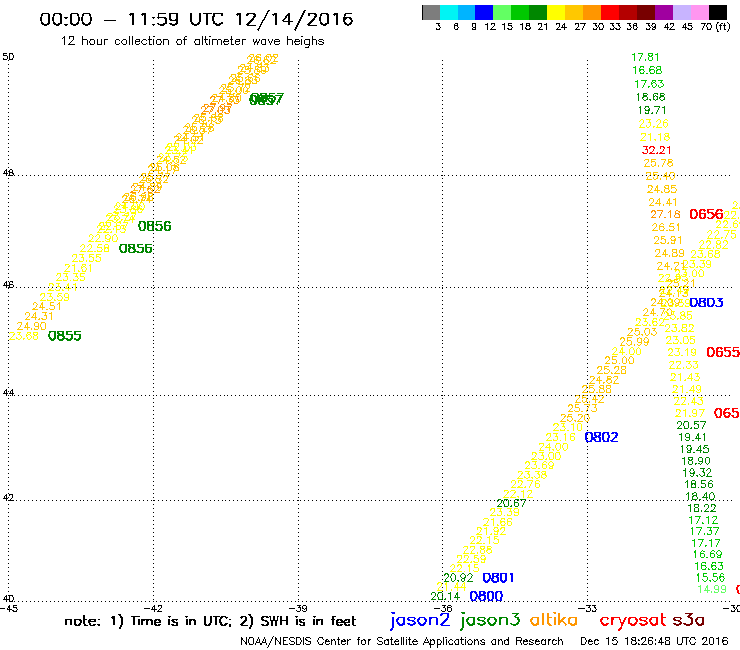Click the 17.81 value at track top
Viewport: 740px width, 650px height.
(645, 57)
